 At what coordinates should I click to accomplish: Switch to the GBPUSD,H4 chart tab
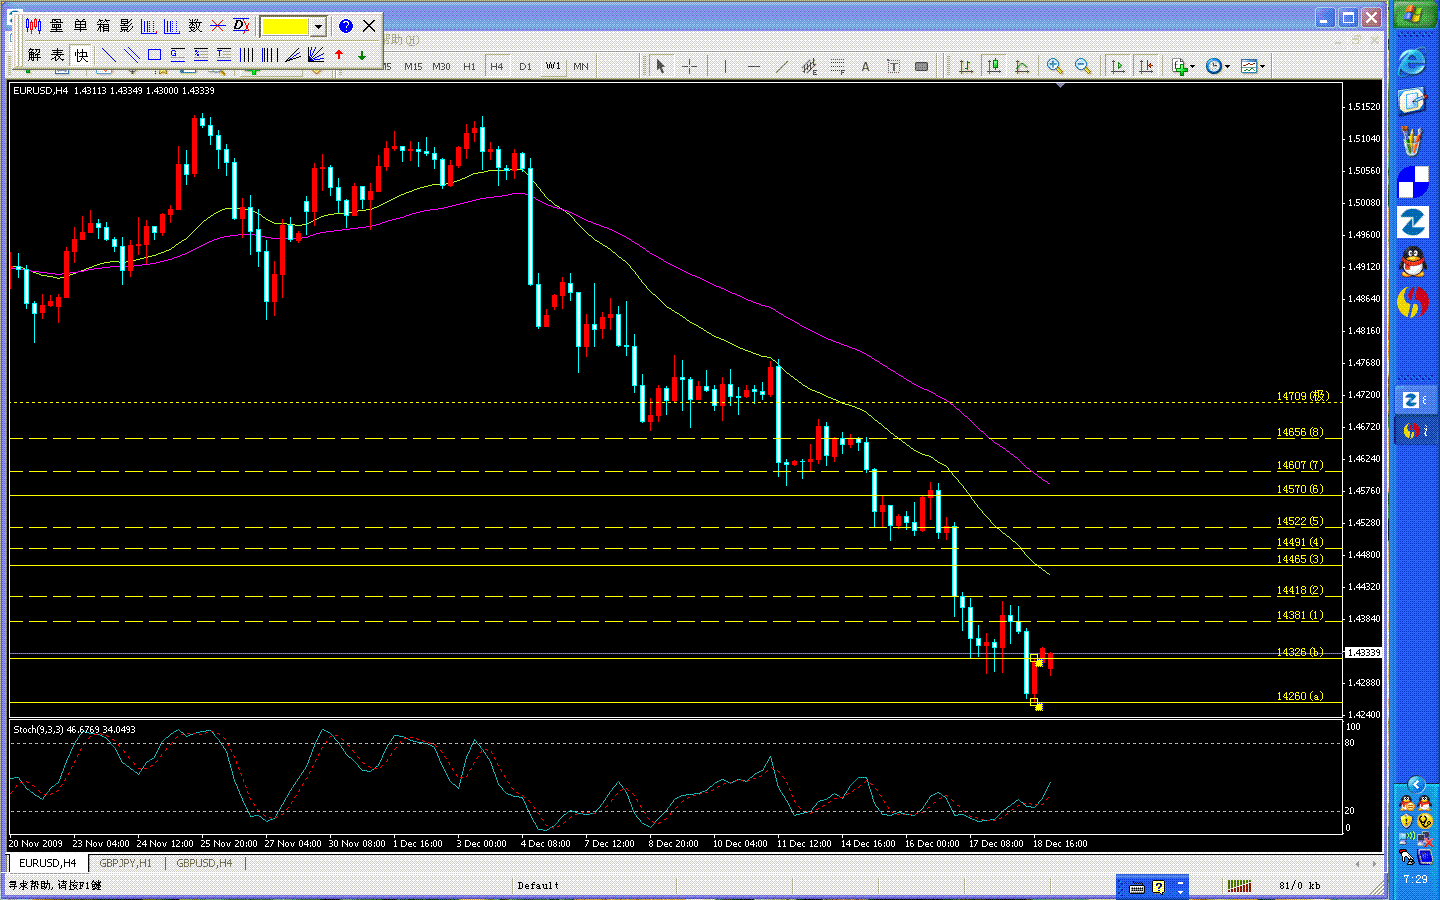pyautogui.click(x=204, y=863)
